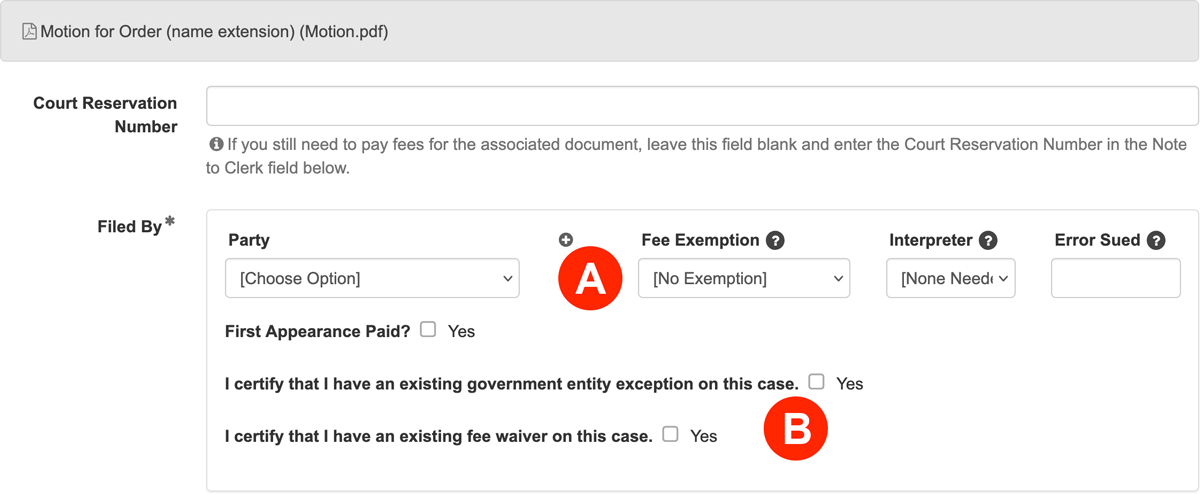
Task: Click the Court Reservation Number text field
Action: (702, 106)
